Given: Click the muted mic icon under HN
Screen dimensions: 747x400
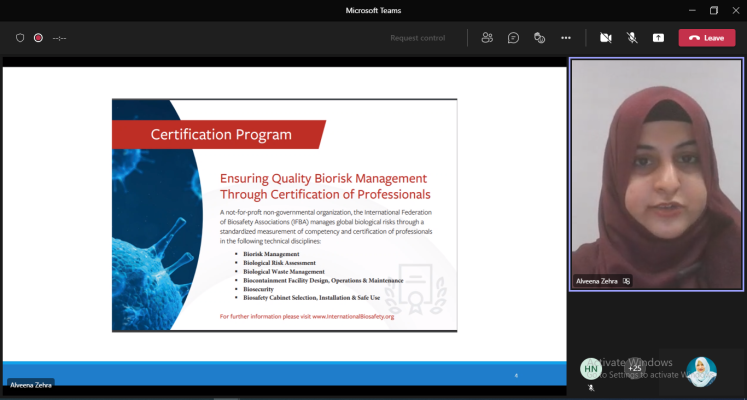Looking at the screenshot, I should 591,386.
